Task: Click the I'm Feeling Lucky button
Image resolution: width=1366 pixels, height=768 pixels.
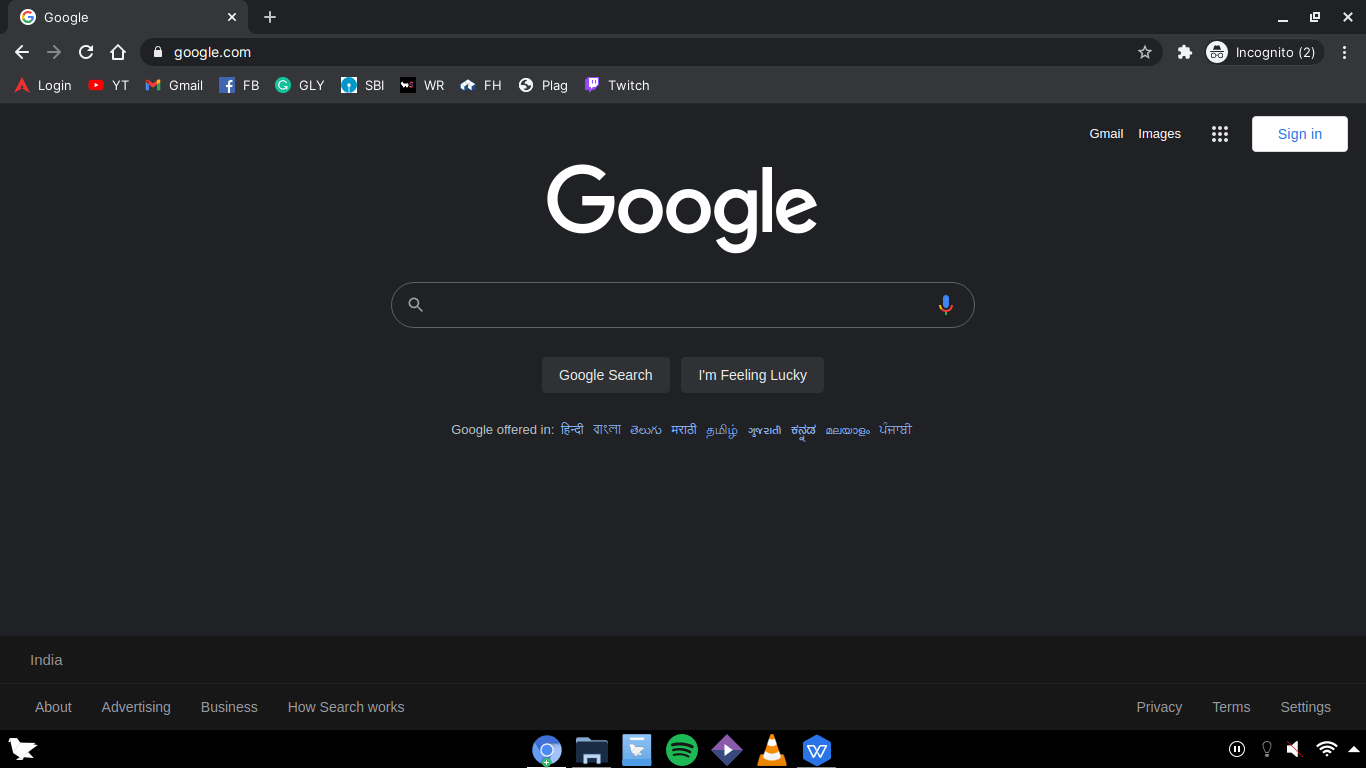Action: pos(753,375)
